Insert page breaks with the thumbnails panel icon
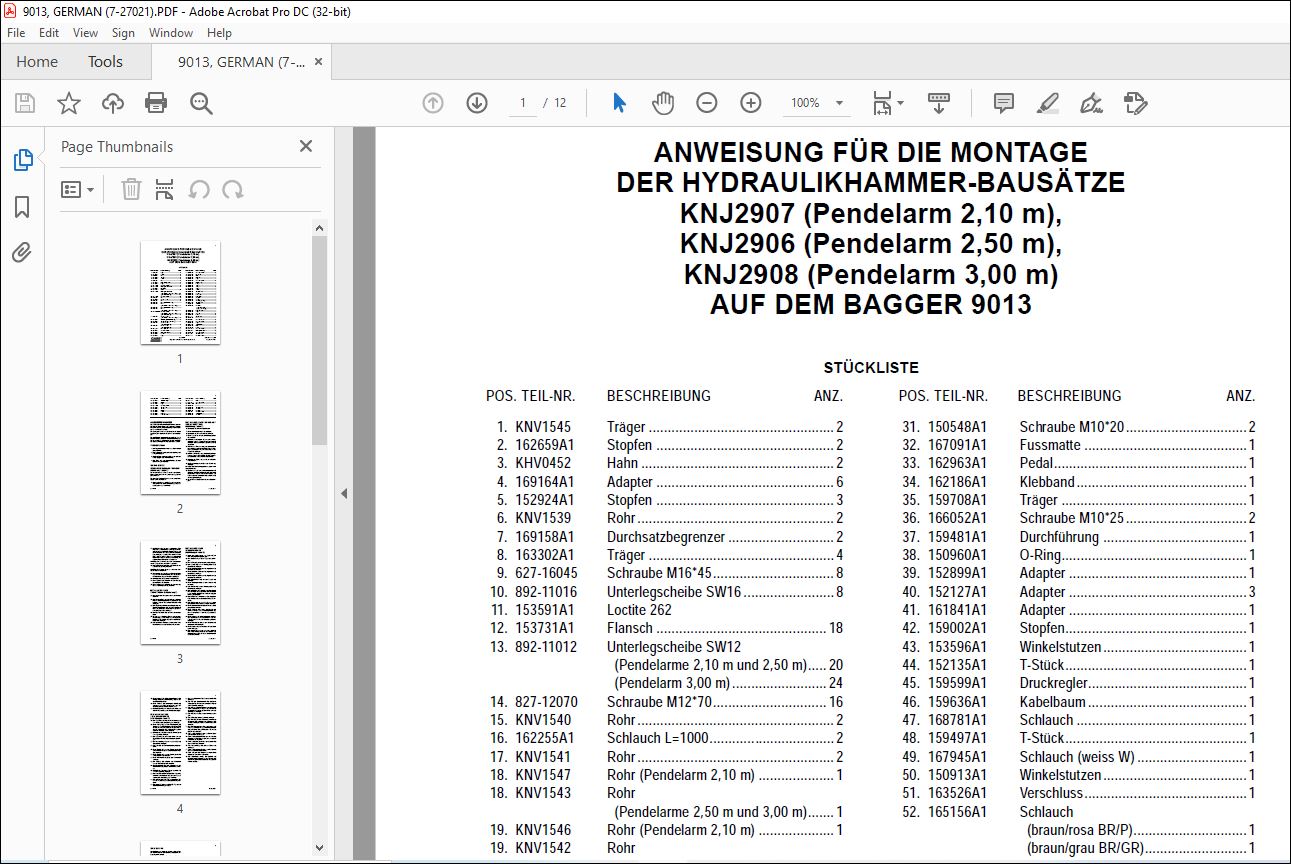The width and height of the screenshot is (1291, 864). 165,189
